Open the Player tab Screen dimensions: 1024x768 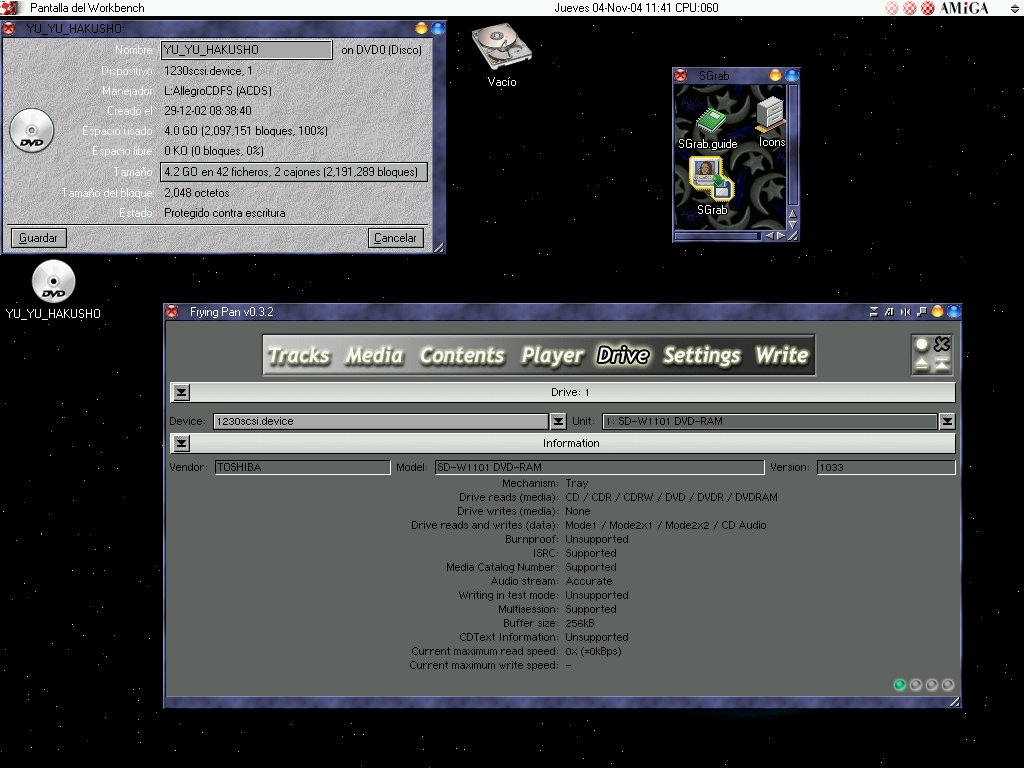(x=552, y=355)
